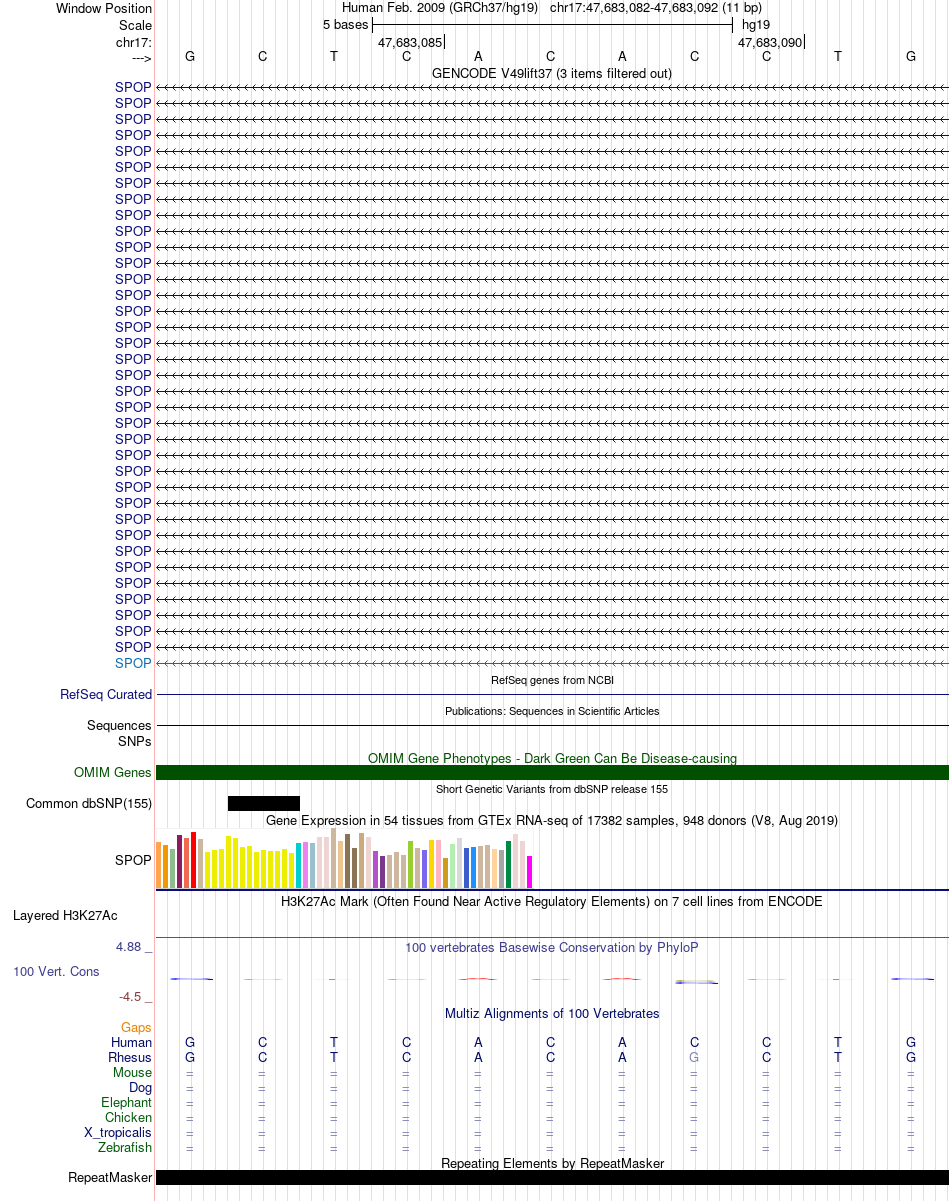The image size is (950, 1201).
Task: Open '100 vertebrates Basewise Conservation by PhyloP' title
Action: tap(552, 947)
